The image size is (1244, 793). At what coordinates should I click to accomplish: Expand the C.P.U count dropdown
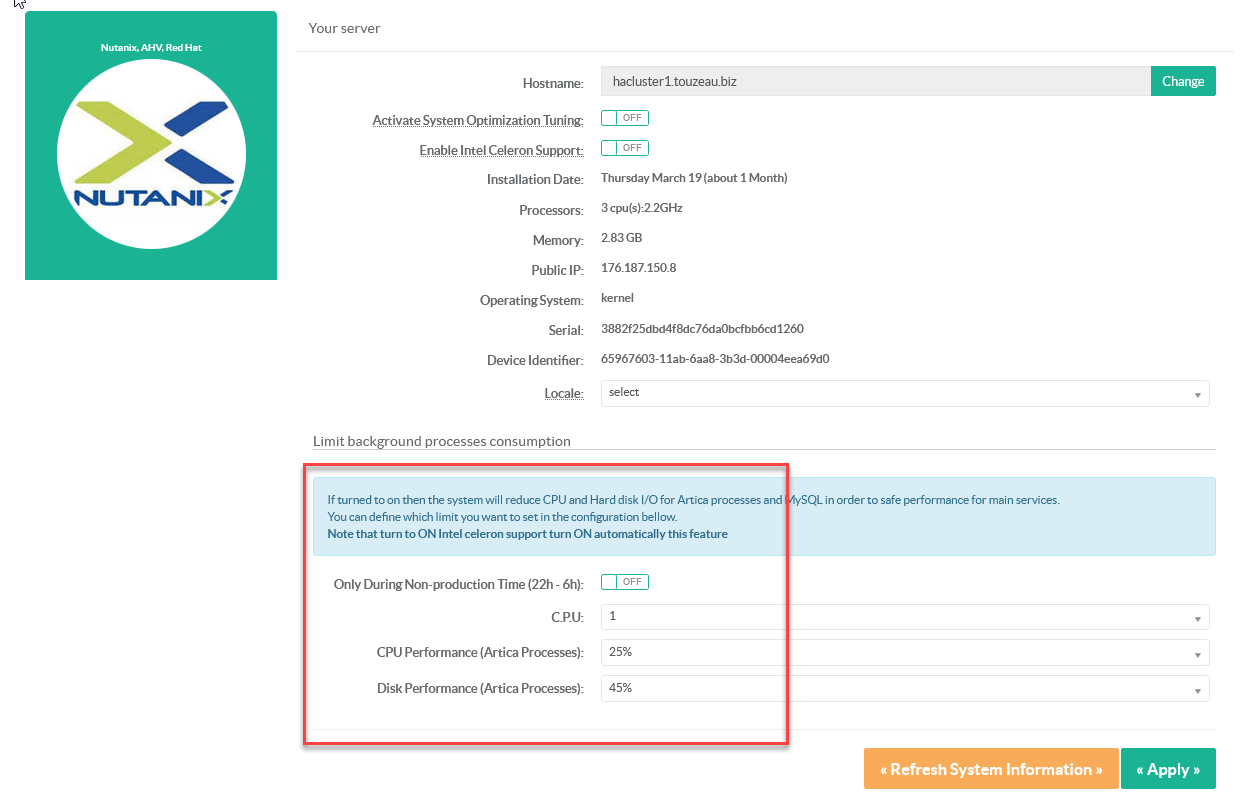point(904,617)
